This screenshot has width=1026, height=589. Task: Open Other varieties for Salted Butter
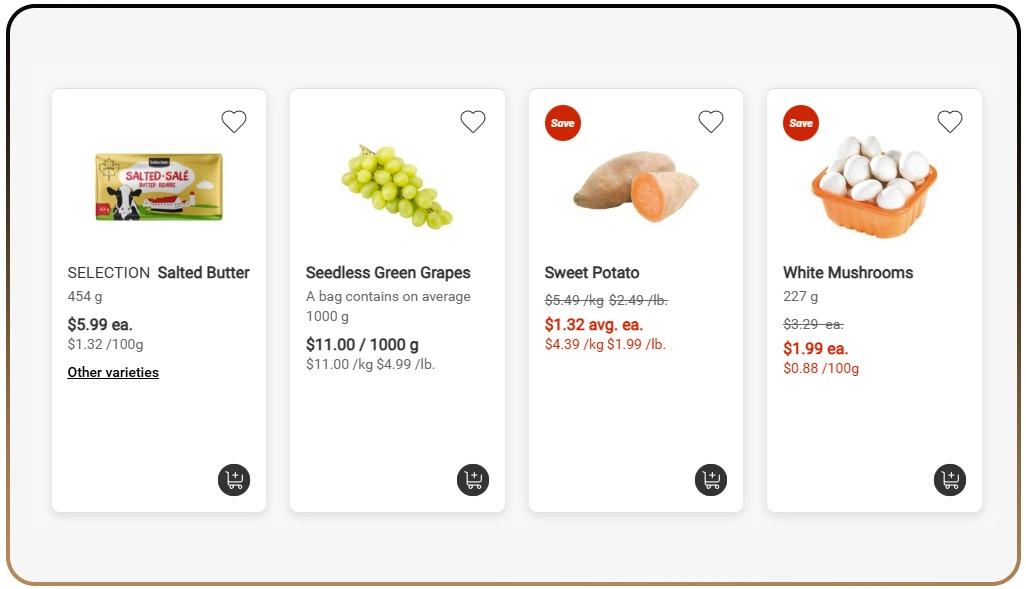coord(113,372)
